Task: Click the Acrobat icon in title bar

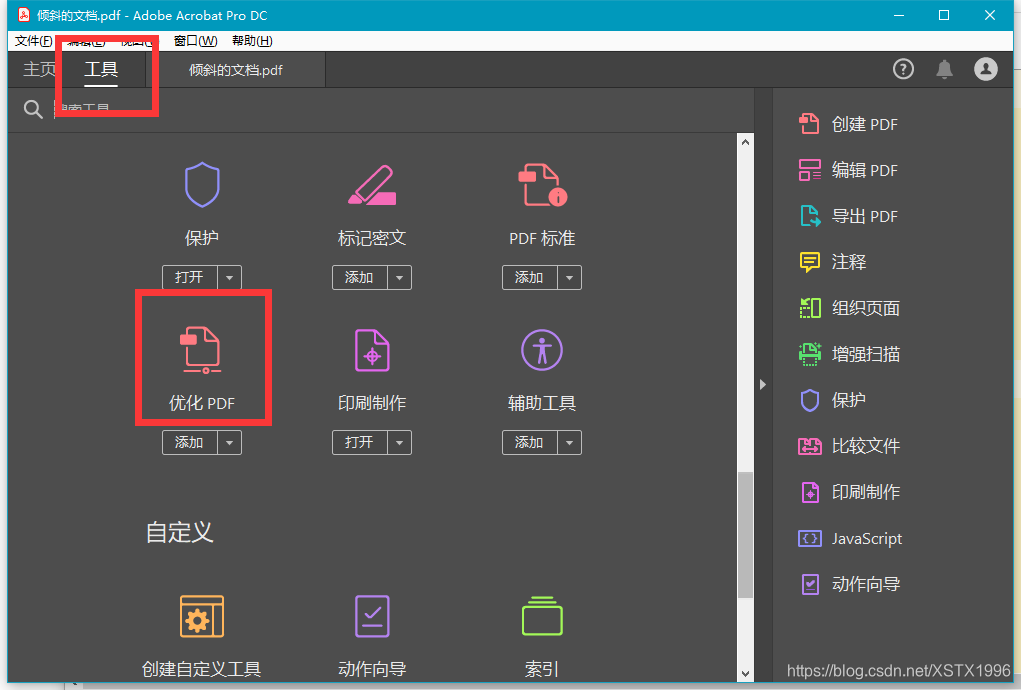Action: [x=24, y=15]
